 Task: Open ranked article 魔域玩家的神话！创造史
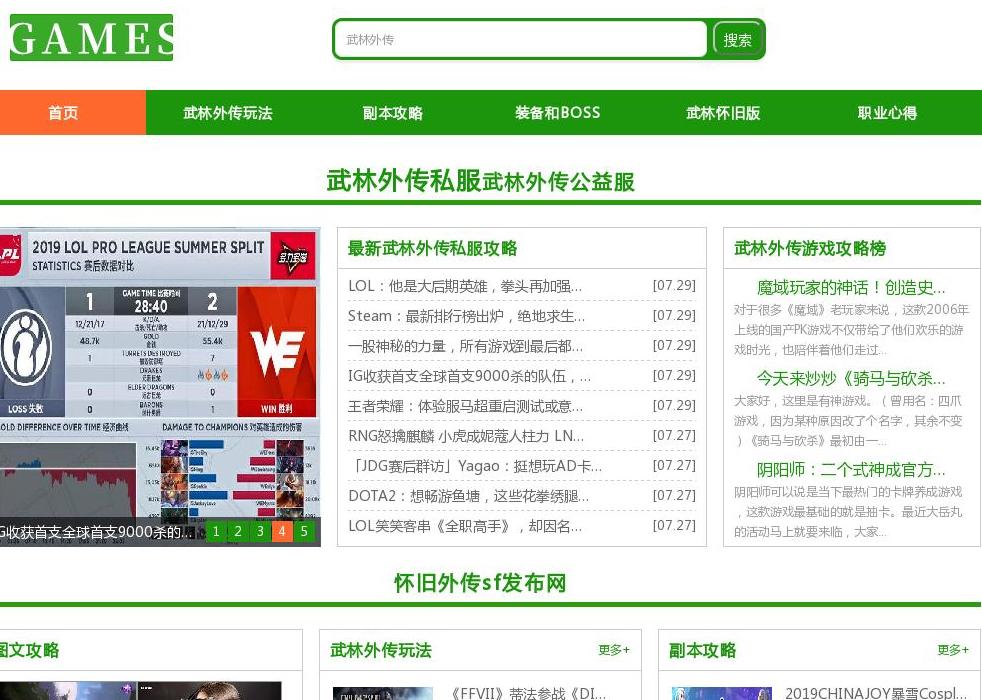coord(851,288)
